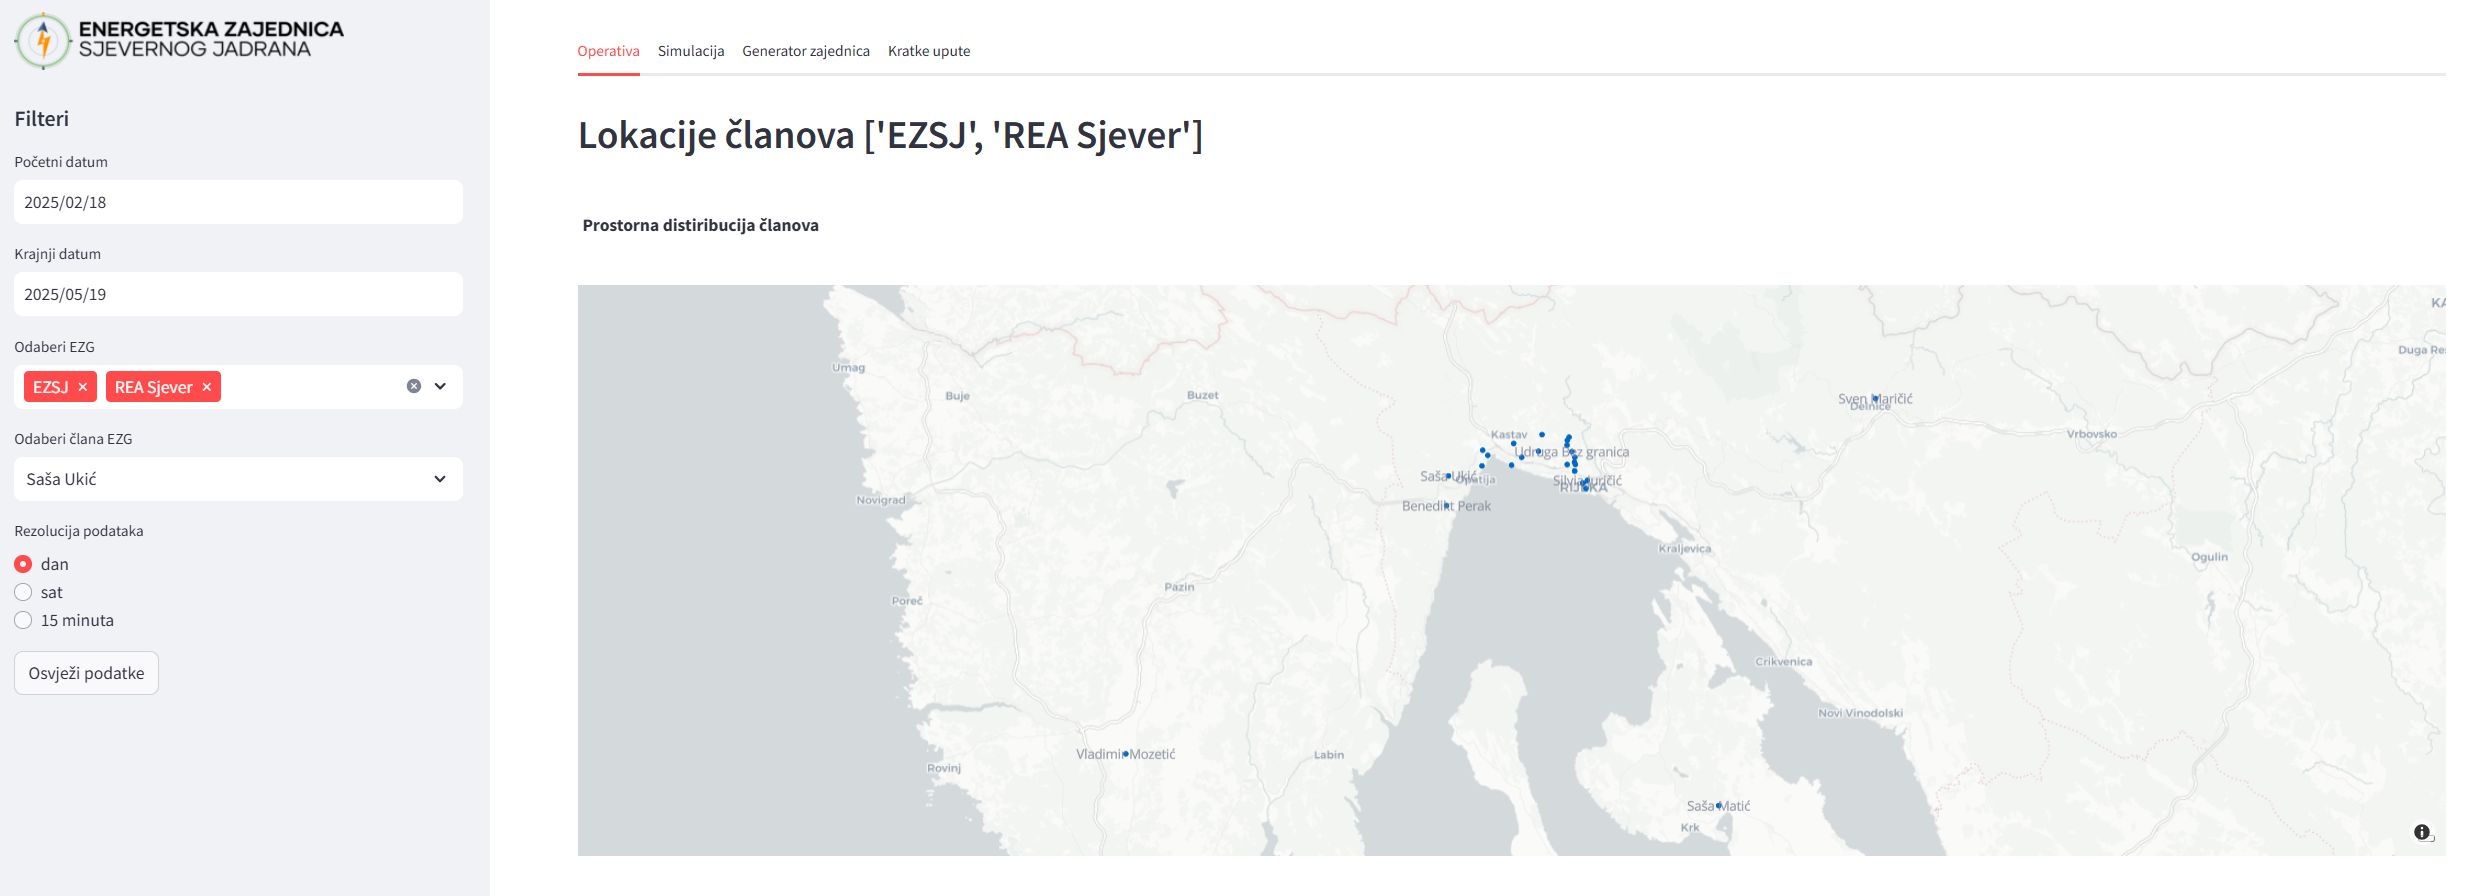The width and height of the screenshot is (2484, 896).
Task: Click the Sven Maričić map marker
Action: [1875, 398]
